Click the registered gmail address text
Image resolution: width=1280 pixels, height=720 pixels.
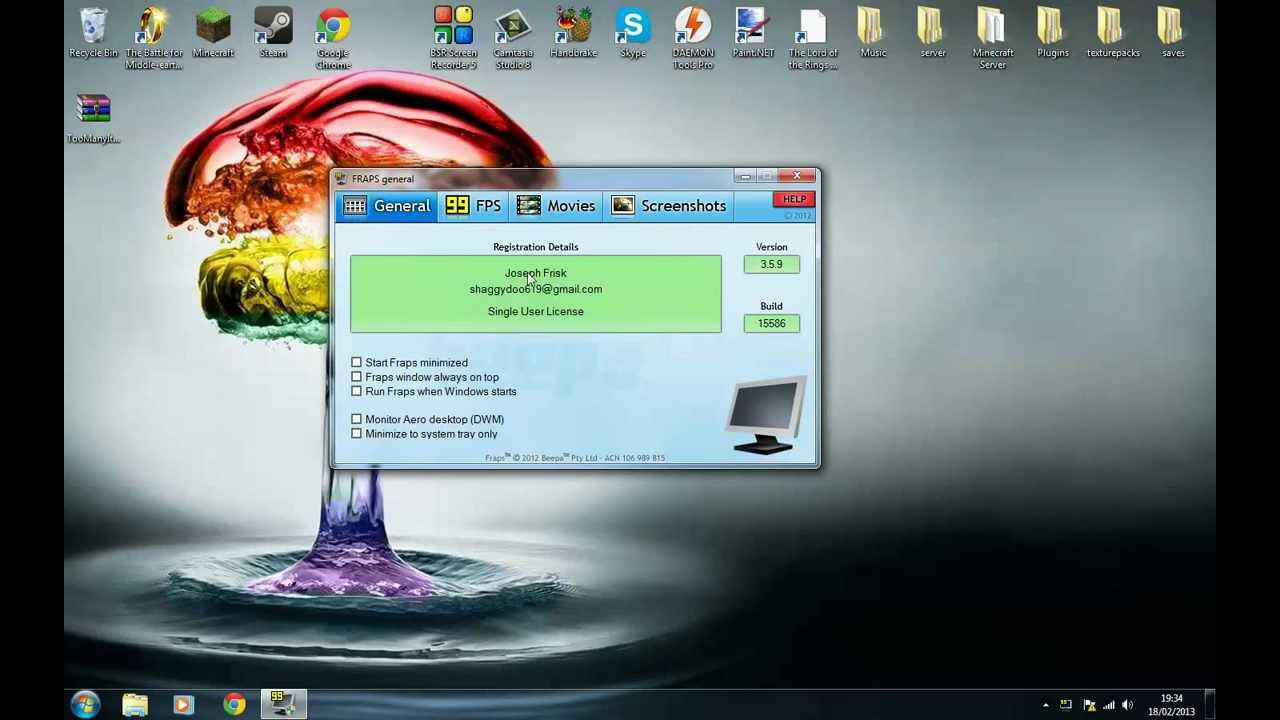pyautogui.click(x=535, y=289)
